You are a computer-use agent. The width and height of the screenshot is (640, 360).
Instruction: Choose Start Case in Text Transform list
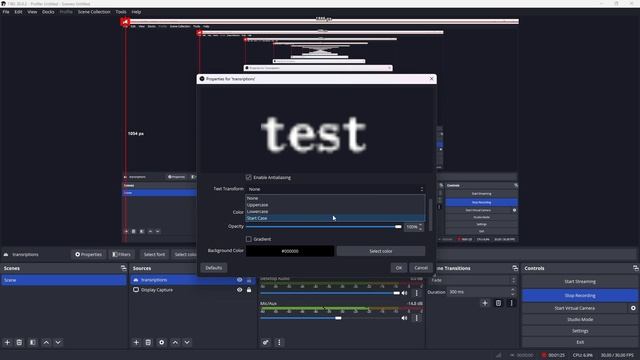click(x=335, y=218)
